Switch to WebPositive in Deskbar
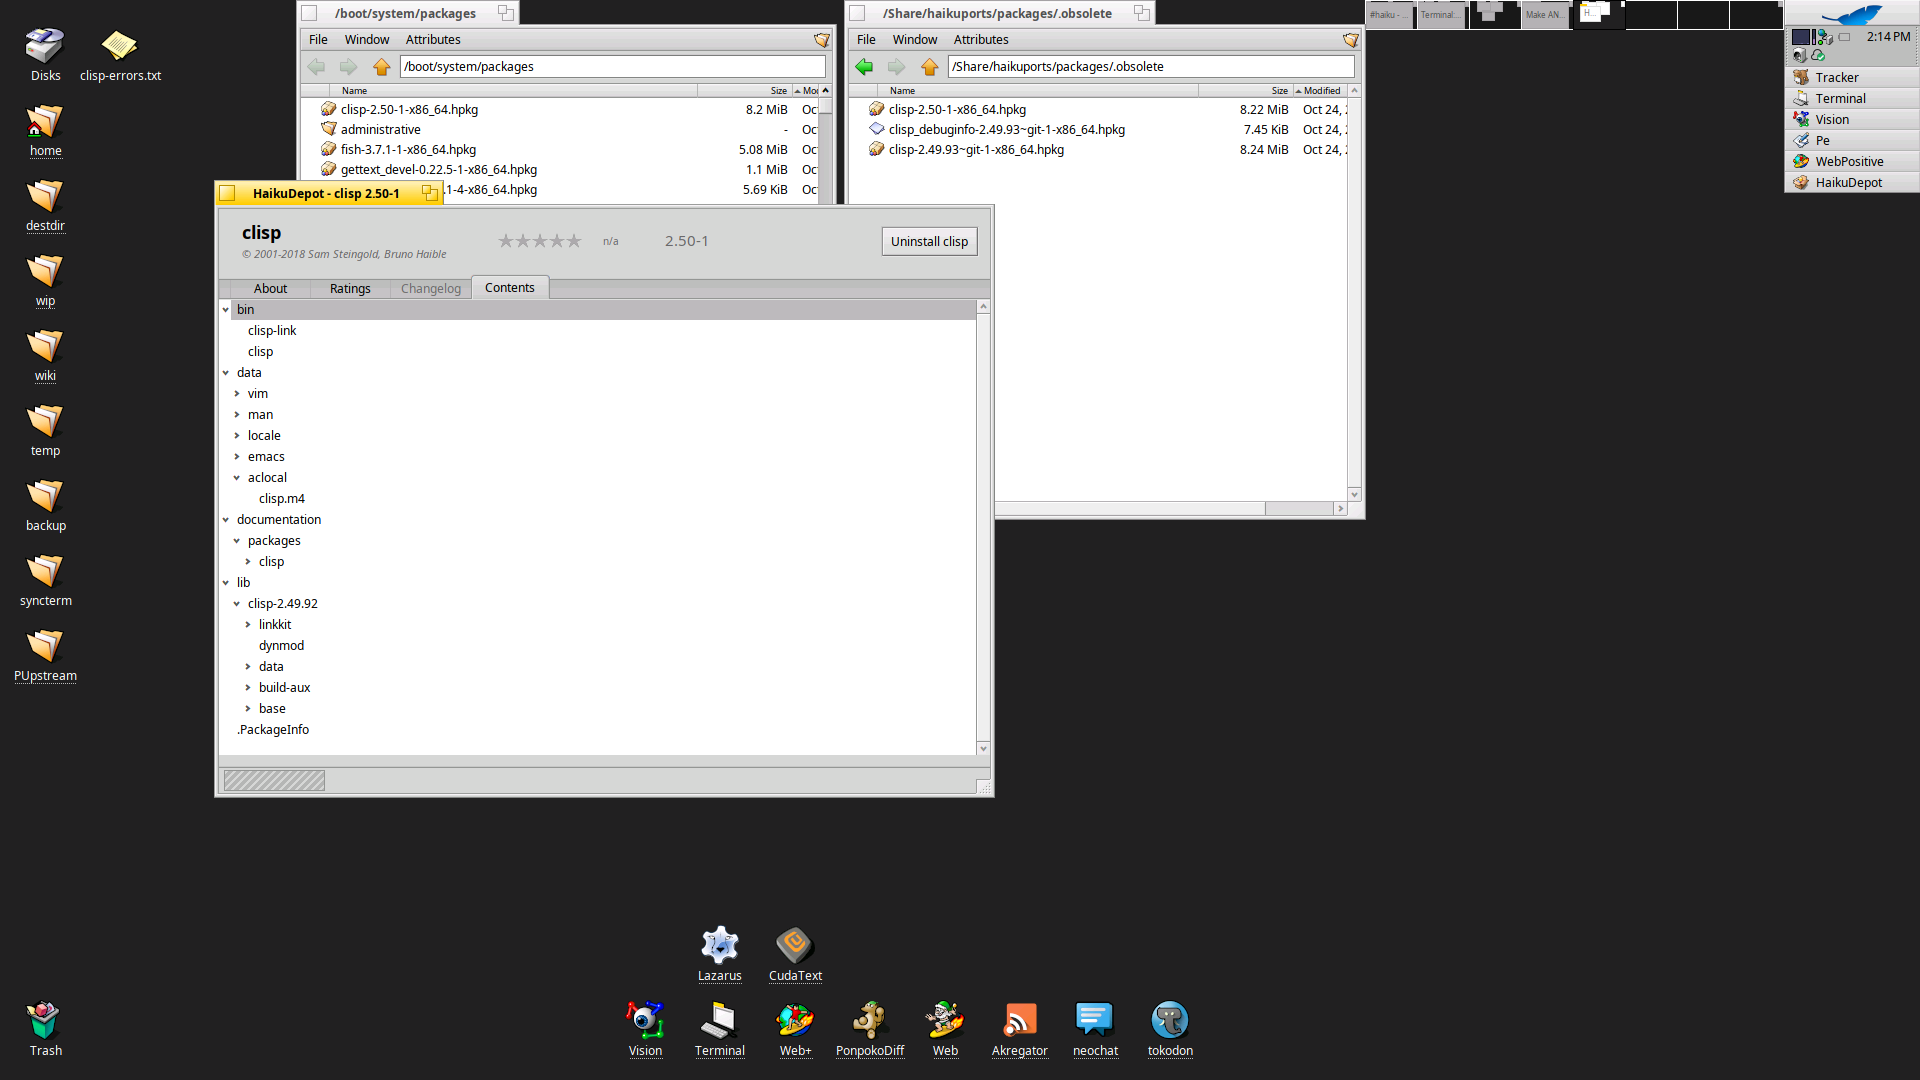Image resolution: width=1920 pixels, height=1080 pixels. pos(1848,162)
